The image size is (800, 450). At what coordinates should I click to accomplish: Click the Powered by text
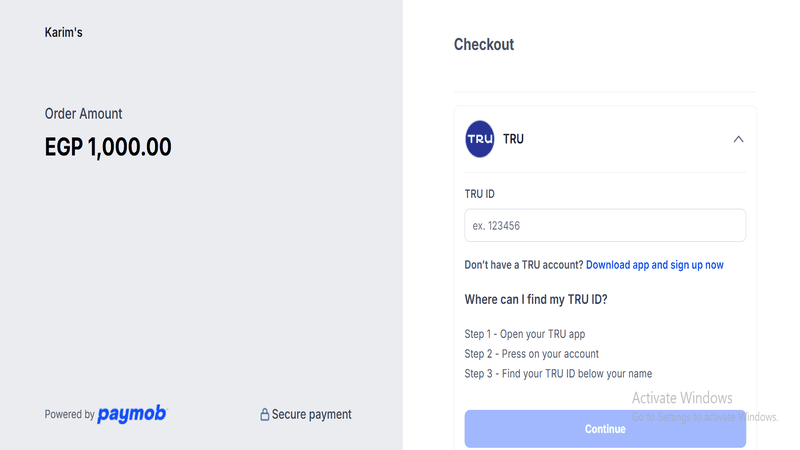point(69,415)
